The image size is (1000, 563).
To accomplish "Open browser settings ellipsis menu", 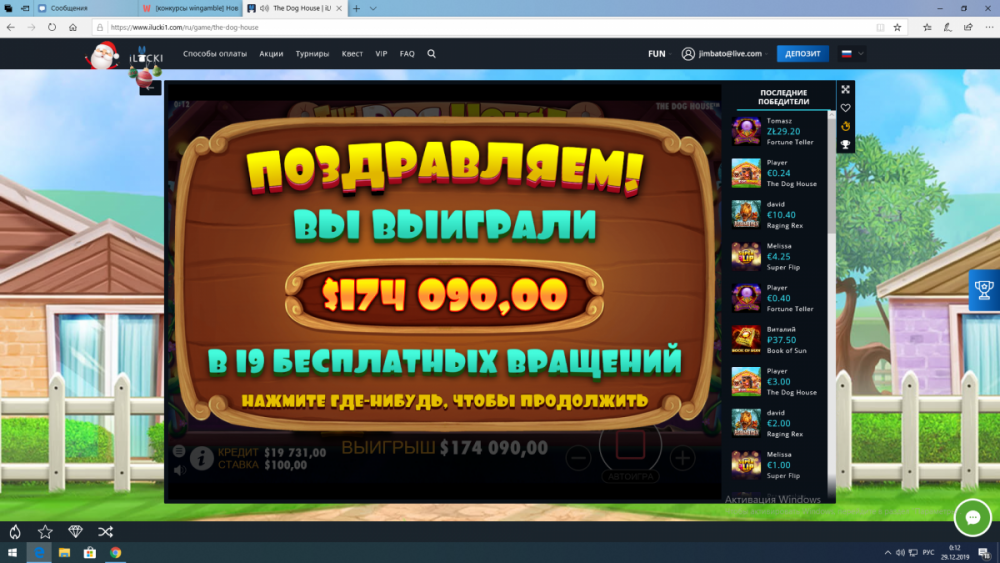I will 989,27.
